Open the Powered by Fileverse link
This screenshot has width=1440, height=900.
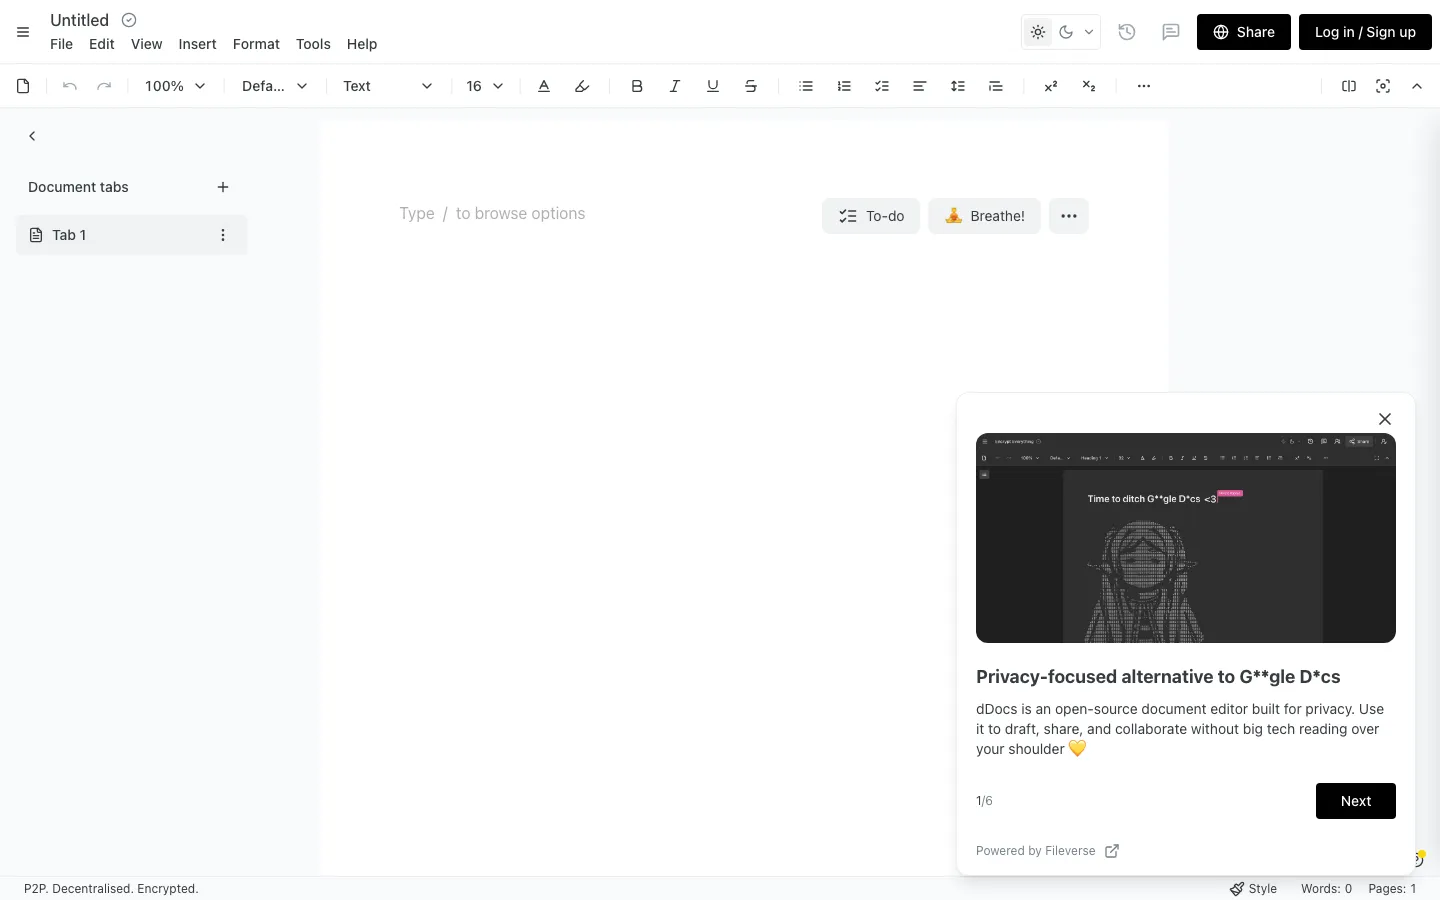click(x=1047, y=851)
